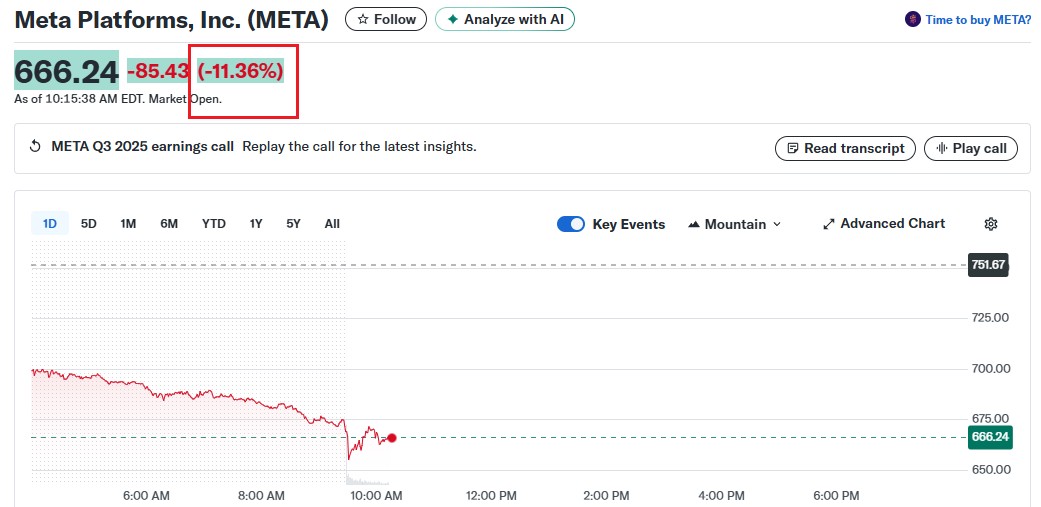Click expand arrows icon for Advanced Chart
The height and width of the screenshot is (507, 1041).
(x=828, y=224)
